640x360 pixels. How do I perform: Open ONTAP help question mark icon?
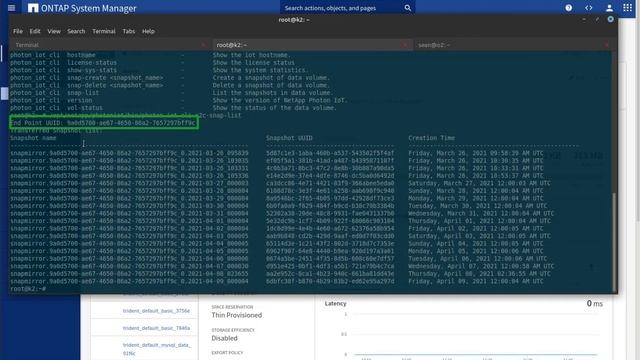click(x=569, y=8)
